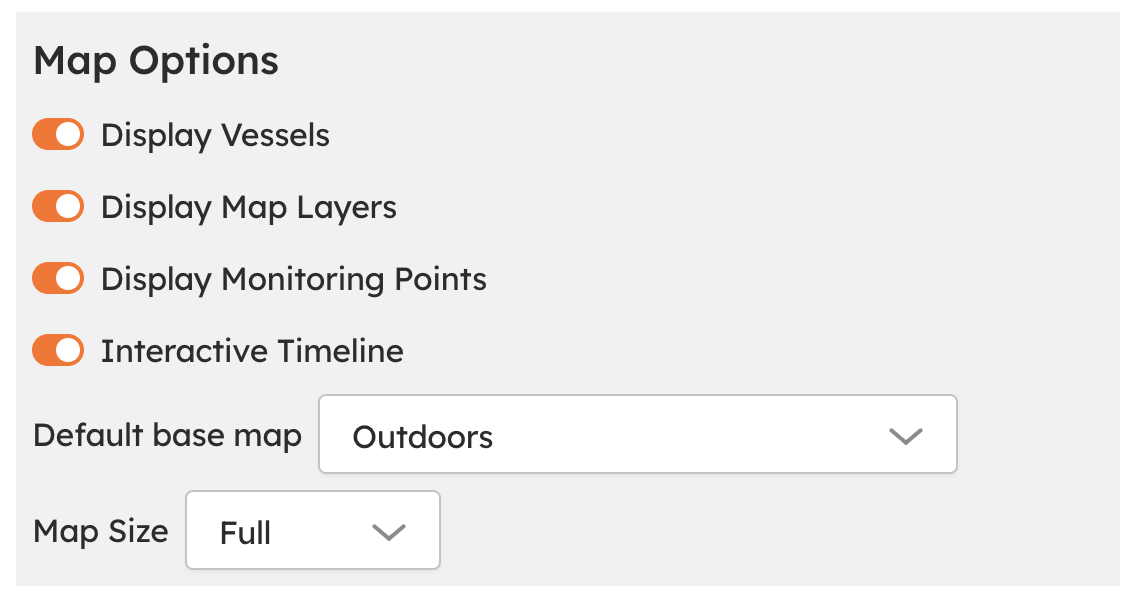The image size is (1132, 600).
Task: Click the "Map Size" field label
Action: pyautogui.click(x=101, y=531)
